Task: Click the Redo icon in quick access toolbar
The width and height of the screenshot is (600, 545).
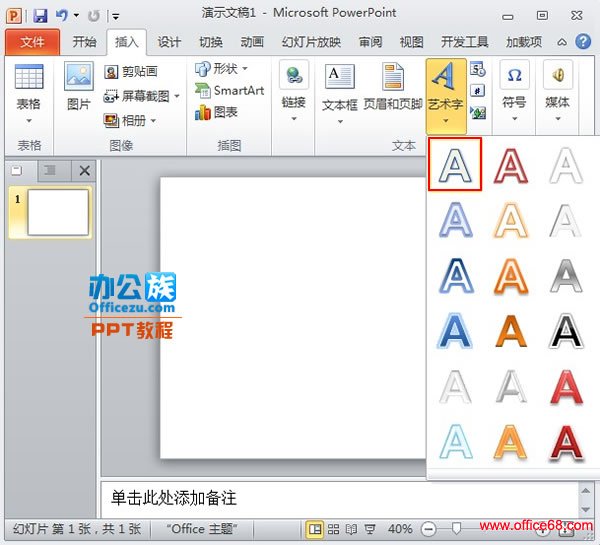Action: click(x=93, y=16)
